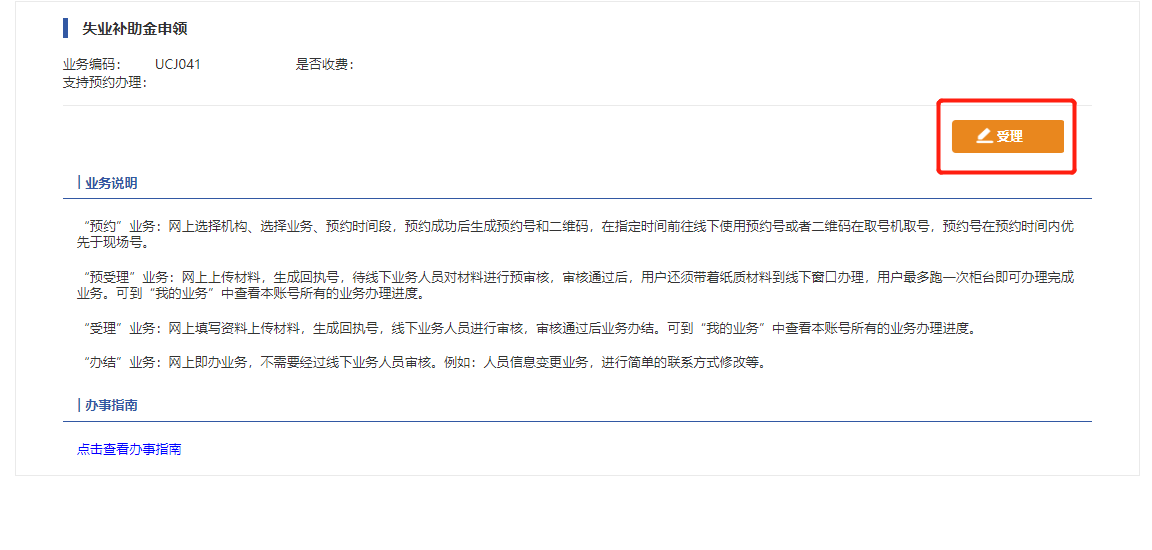Click the blue divider under 办事指南

[x=577, y=422]
